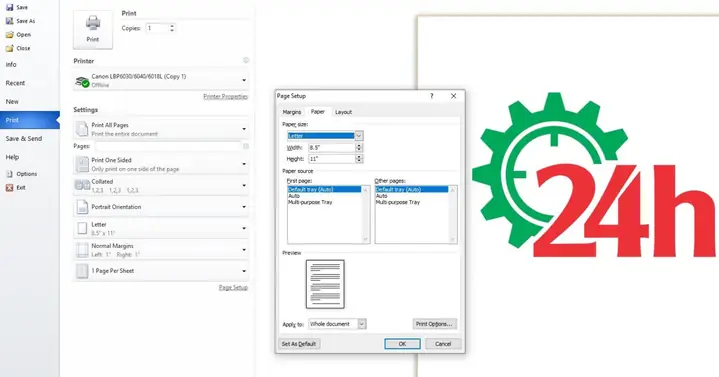Switch to the Layout tab
The height and width of the screenshot is (377, 719).
point(343,112)
